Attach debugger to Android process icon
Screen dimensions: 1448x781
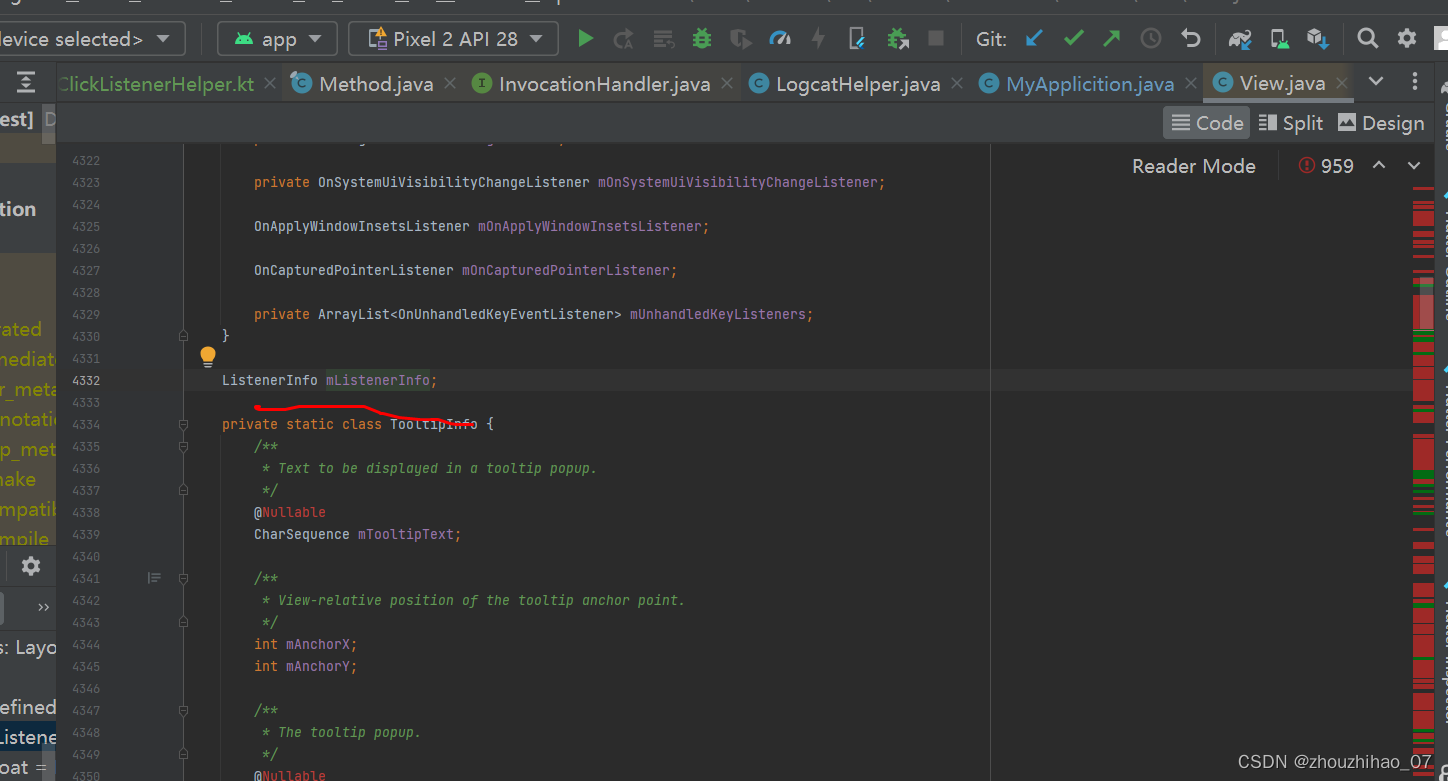point(897,39)
